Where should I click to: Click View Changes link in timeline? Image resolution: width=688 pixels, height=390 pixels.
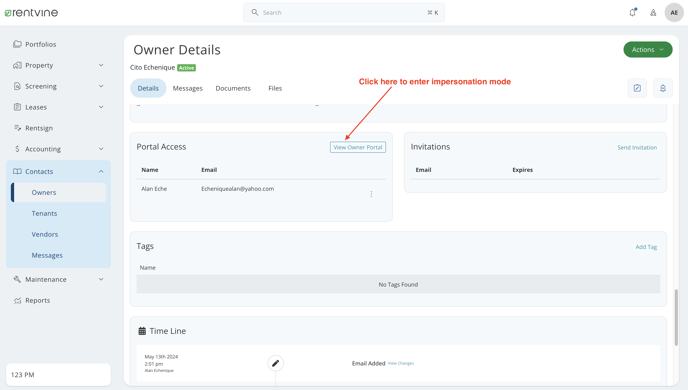[x=401, y=363]
